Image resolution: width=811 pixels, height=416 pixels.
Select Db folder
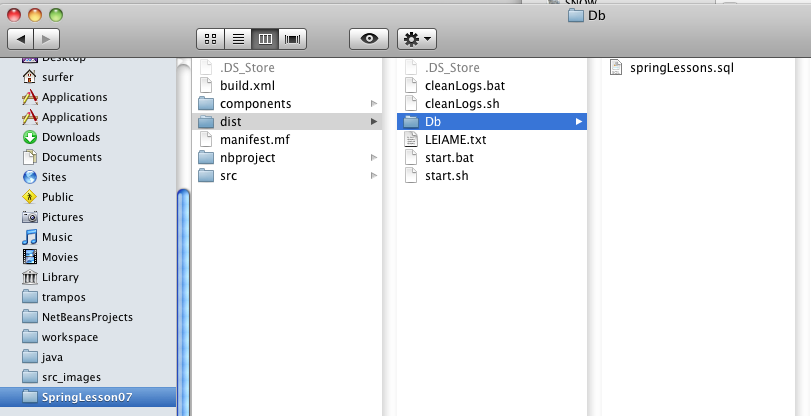click(492, 122)
